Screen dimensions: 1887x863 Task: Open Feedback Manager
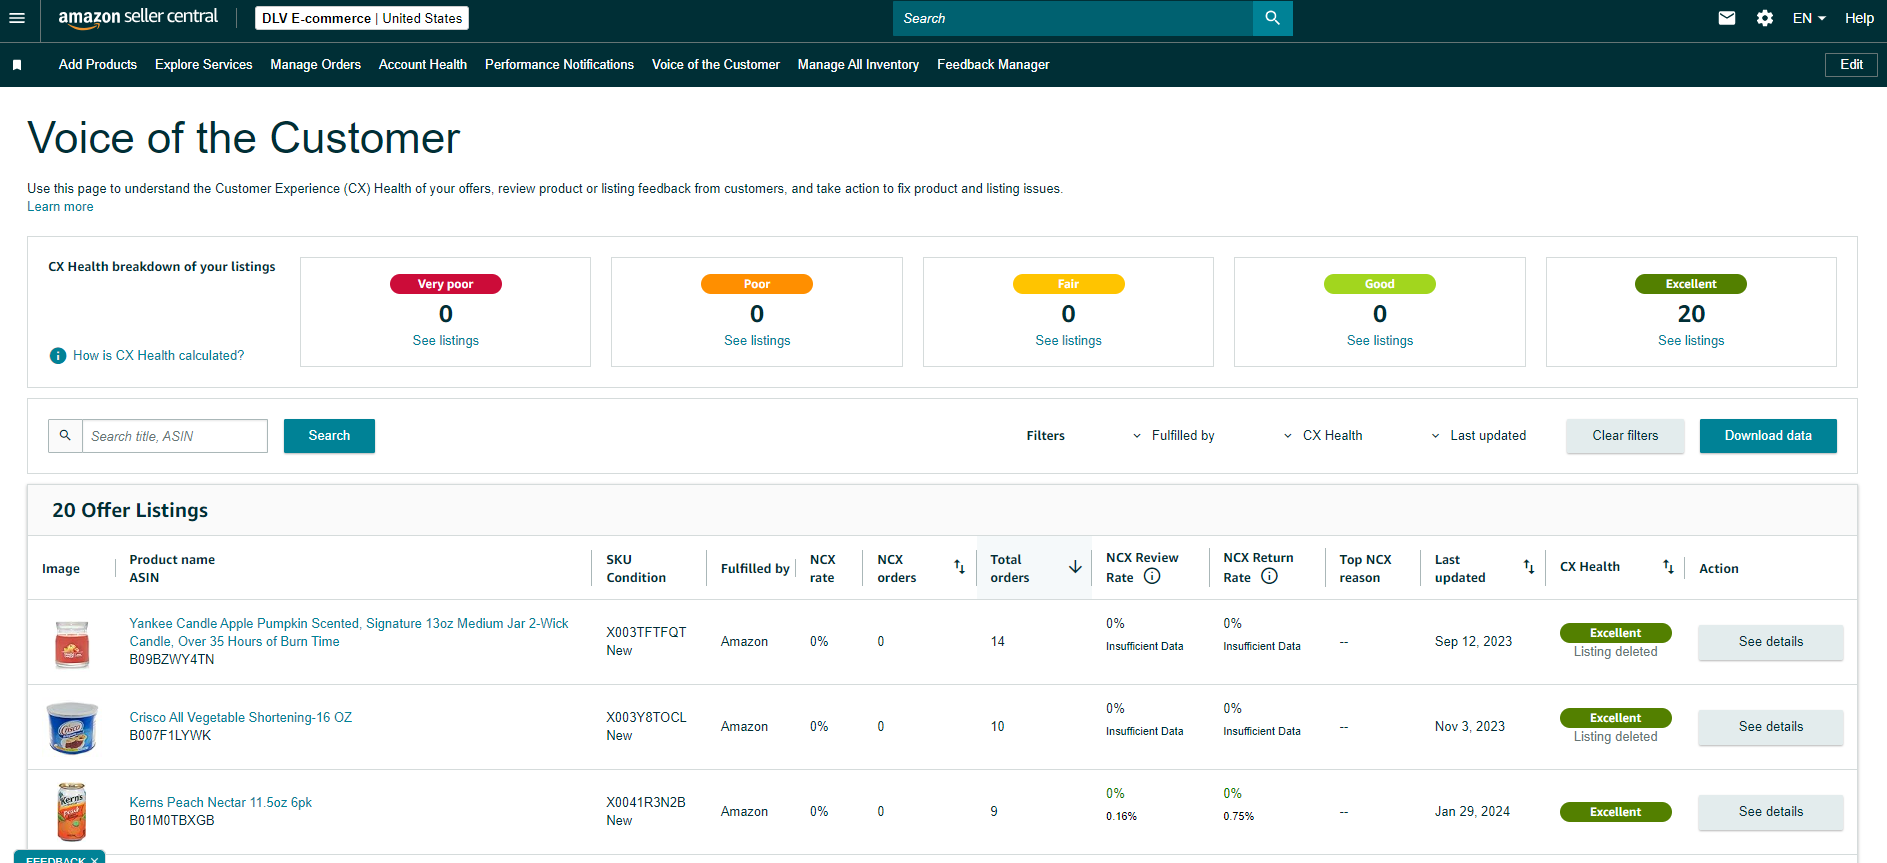coord(993,65)
